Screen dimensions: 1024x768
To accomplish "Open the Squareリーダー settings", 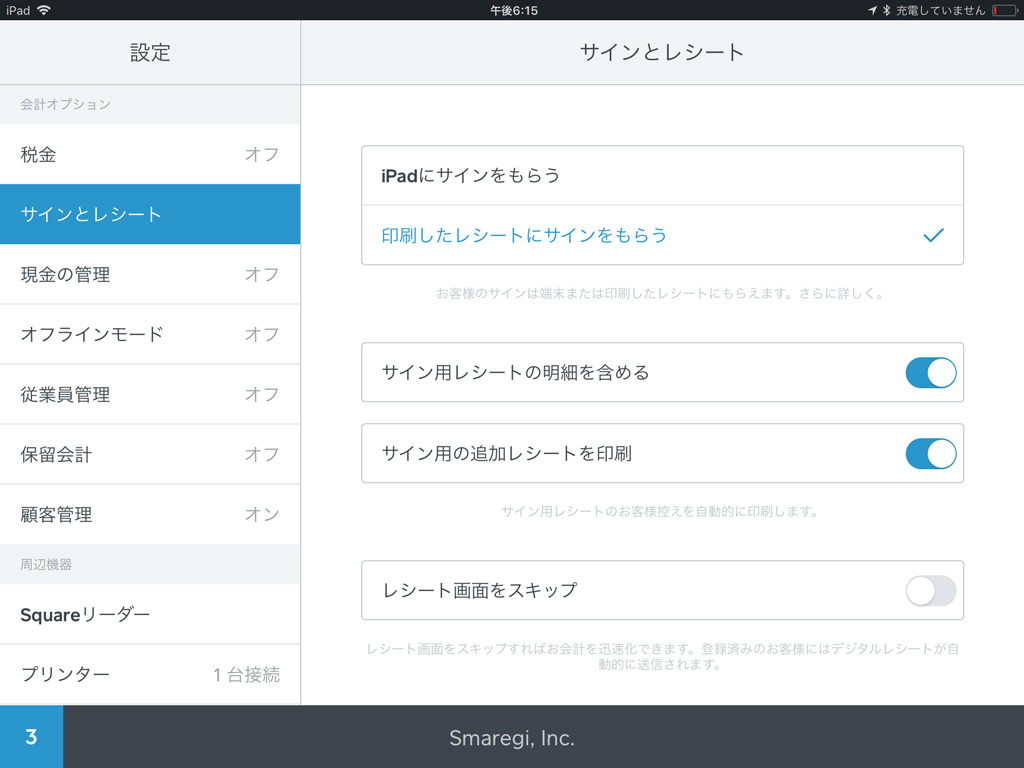I will pos(150,614).
